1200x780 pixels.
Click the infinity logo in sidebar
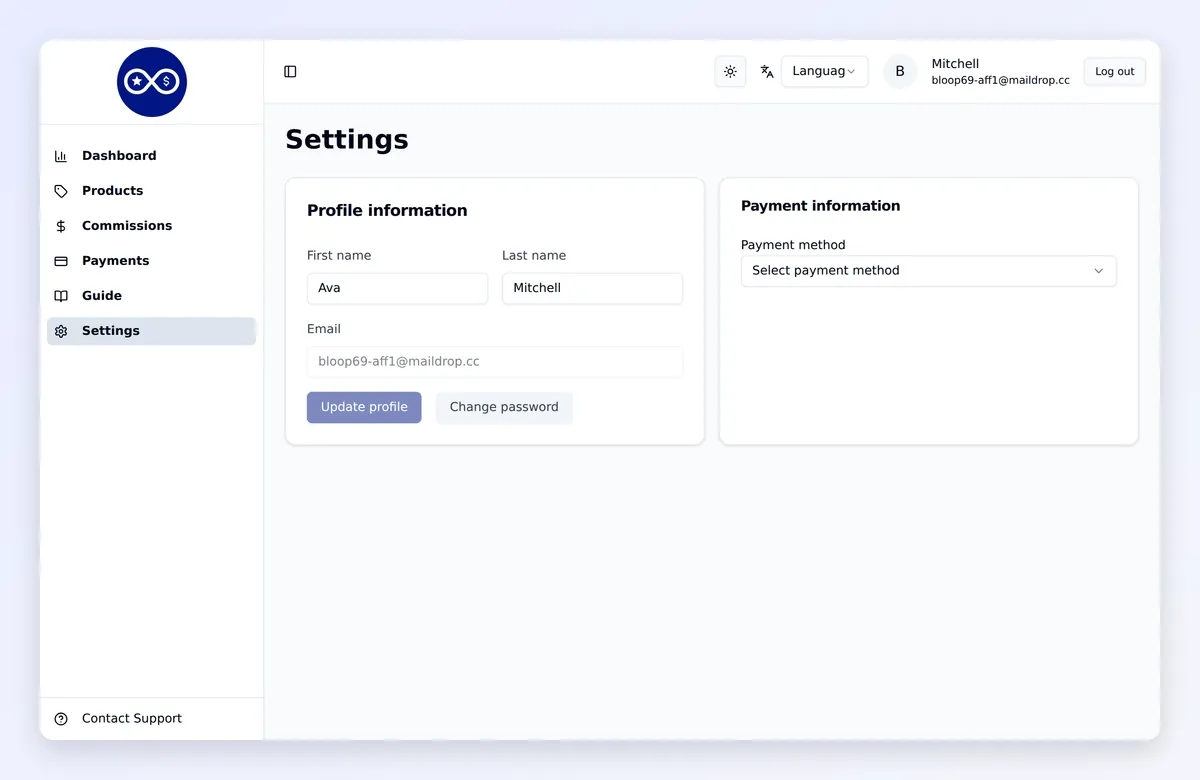(x=152, y=82)
